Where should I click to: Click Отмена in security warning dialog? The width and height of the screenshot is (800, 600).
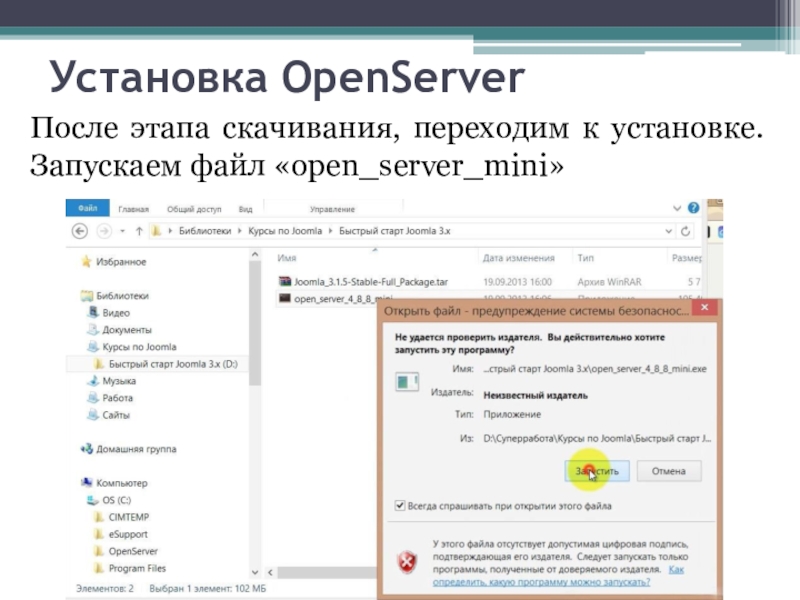(x=669, y=471)
